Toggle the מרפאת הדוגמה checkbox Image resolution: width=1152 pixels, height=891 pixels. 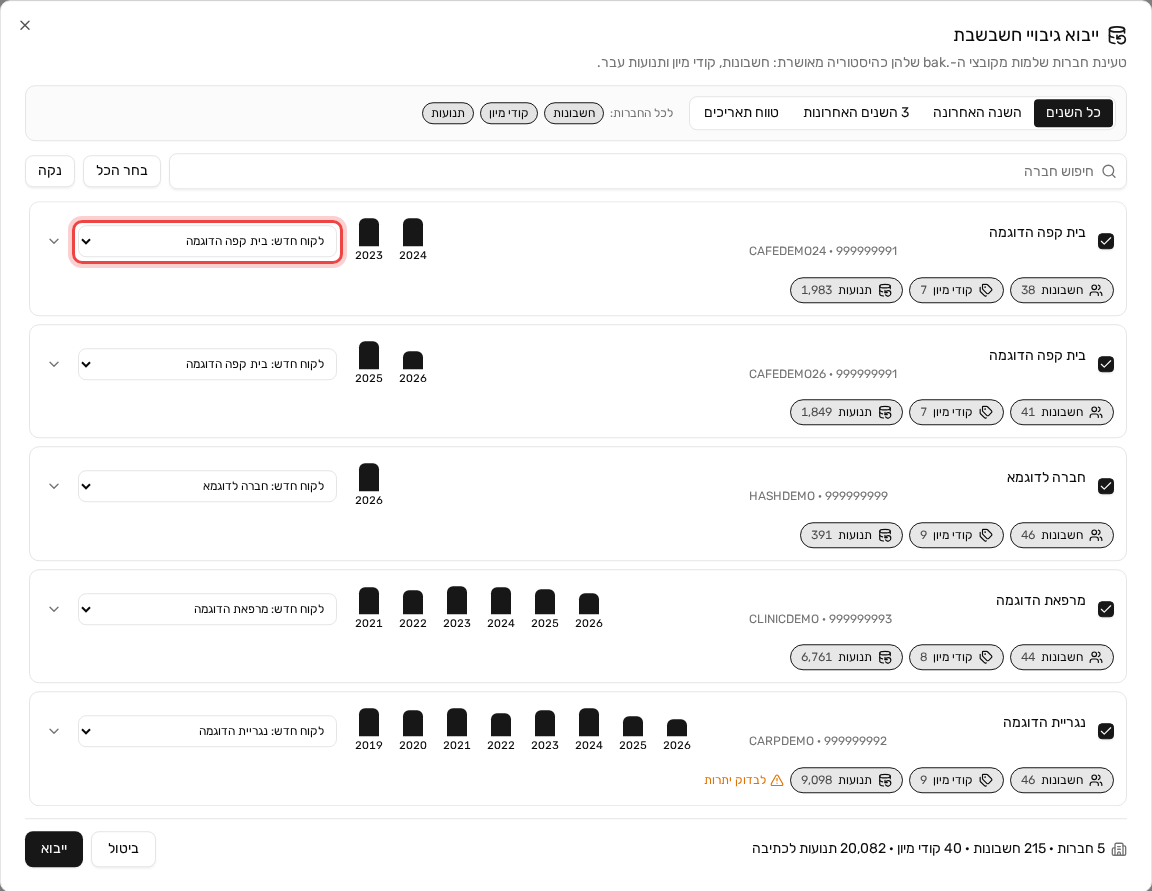(1106, 609)
